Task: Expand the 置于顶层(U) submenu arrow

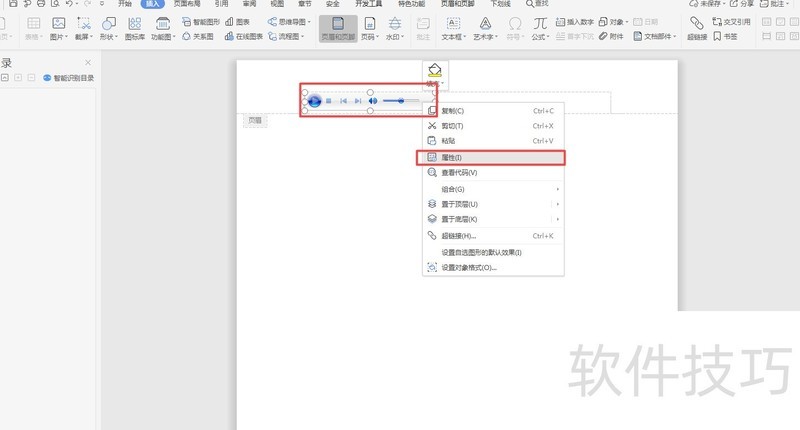Action: click(558, 204)
